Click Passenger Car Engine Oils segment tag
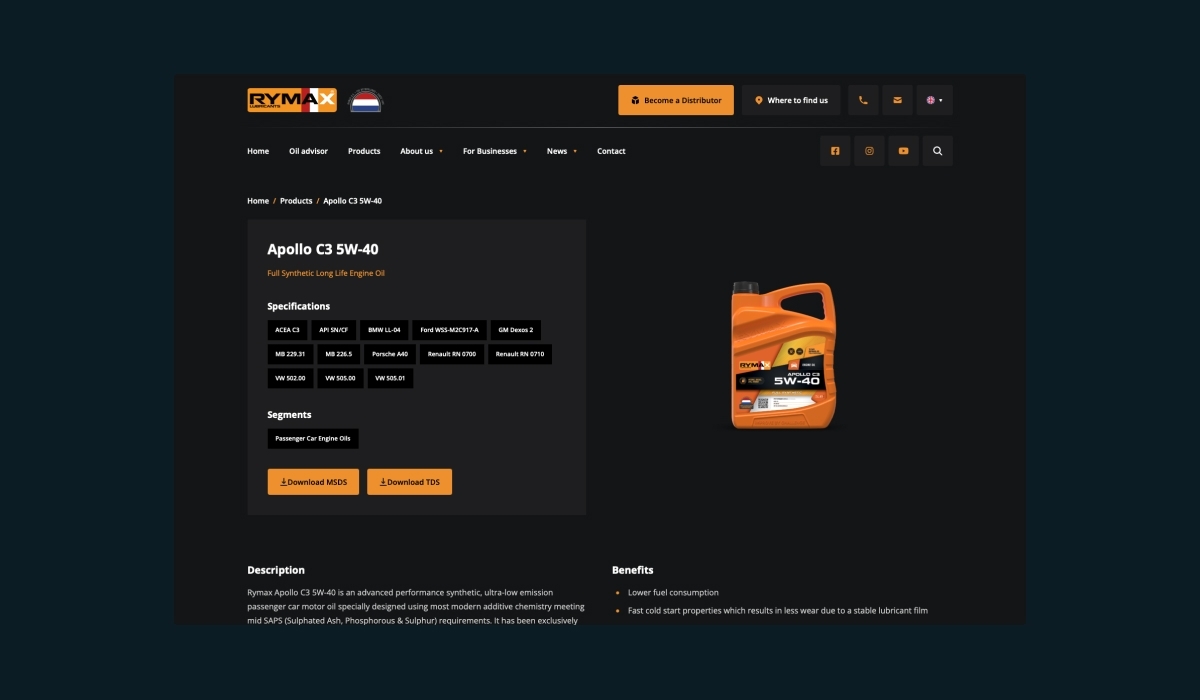 (x=312, y=438)
